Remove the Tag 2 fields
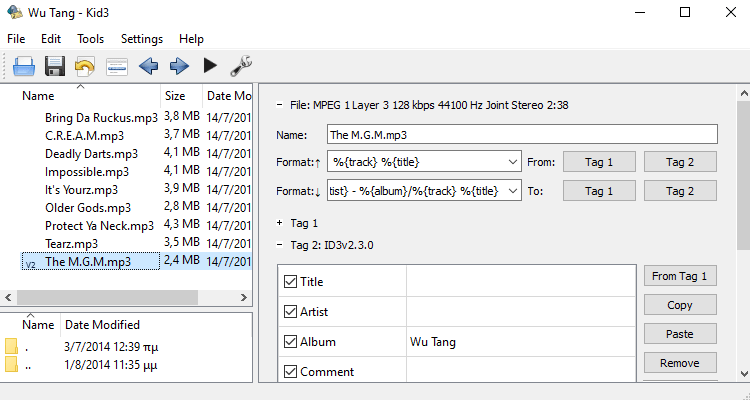Screen dimensions: 750x400 (680, 363)
